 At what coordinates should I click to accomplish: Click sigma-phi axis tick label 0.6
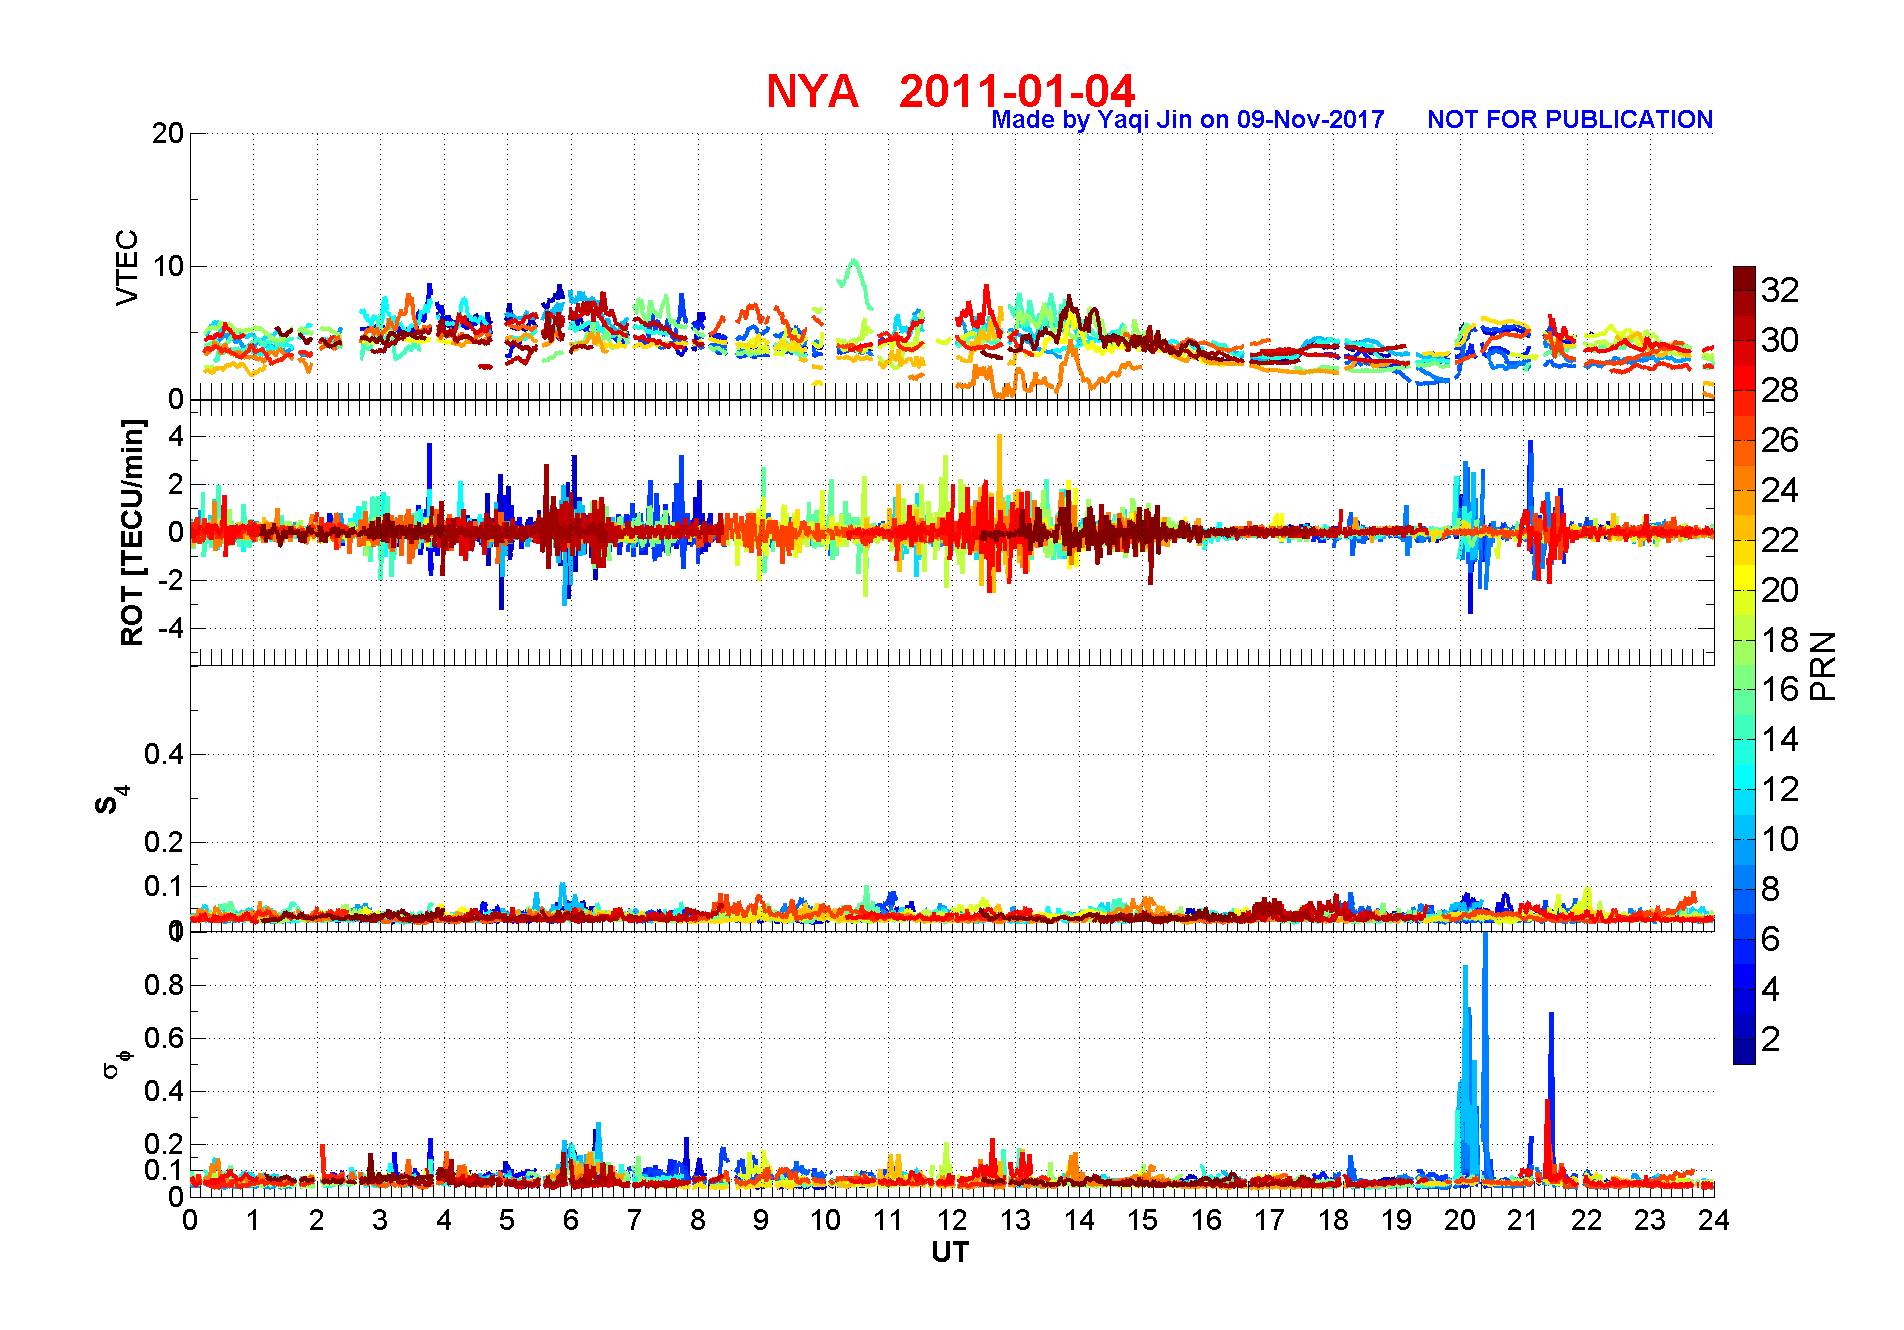click(164, 1038)
